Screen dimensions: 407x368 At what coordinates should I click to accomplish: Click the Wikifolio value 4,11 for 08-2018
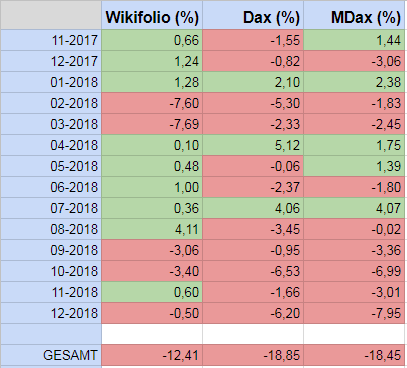point(152,229)
